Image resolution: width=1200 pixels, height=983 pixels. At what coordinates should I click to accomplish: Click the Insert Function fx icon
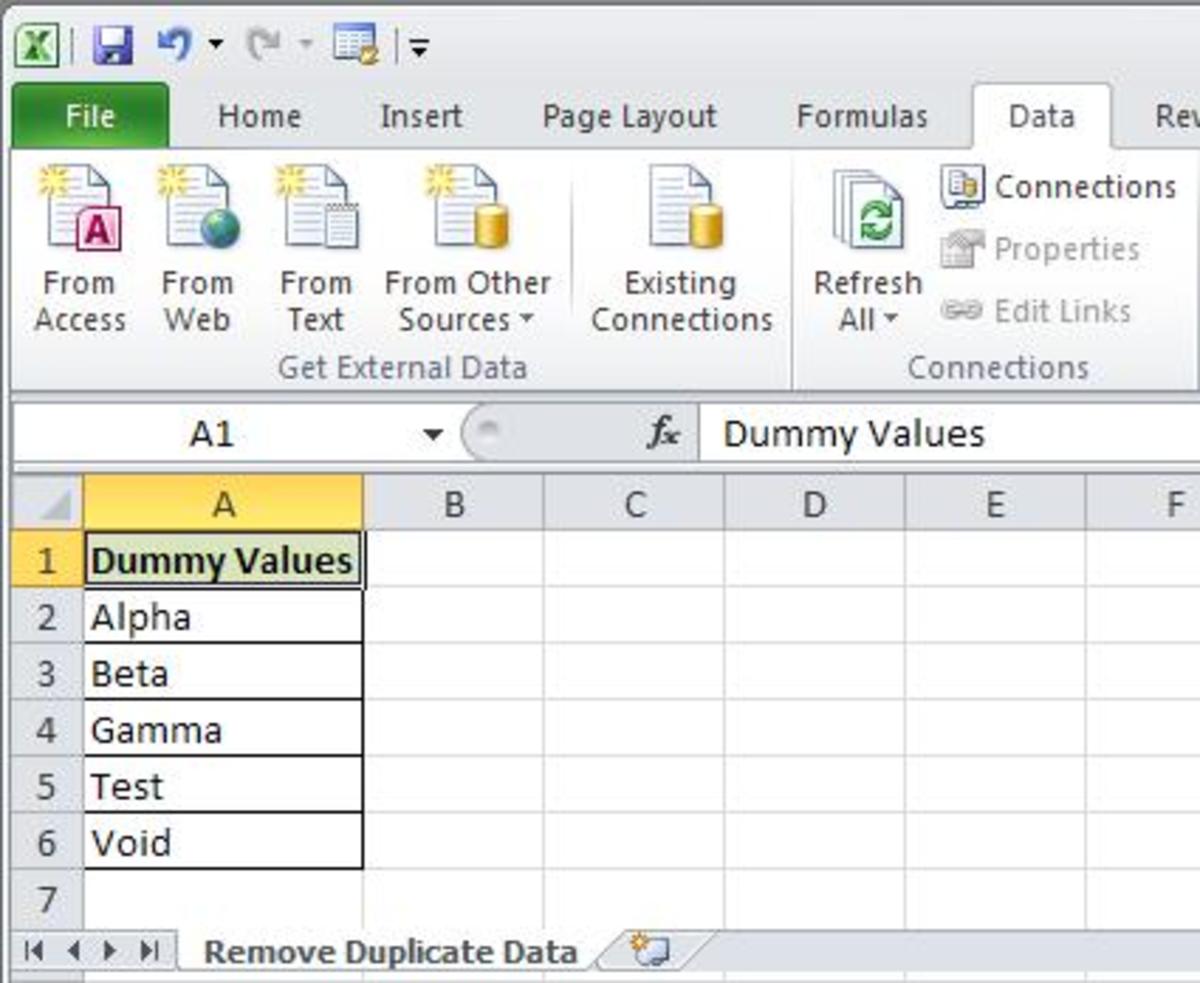coord(662,433)
